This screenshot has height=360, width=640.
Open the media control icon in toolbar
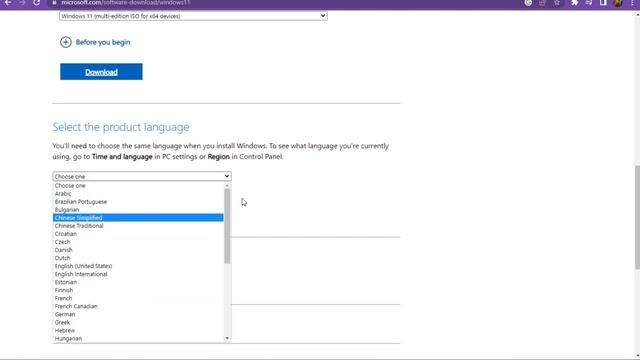(x=589, y=2)
